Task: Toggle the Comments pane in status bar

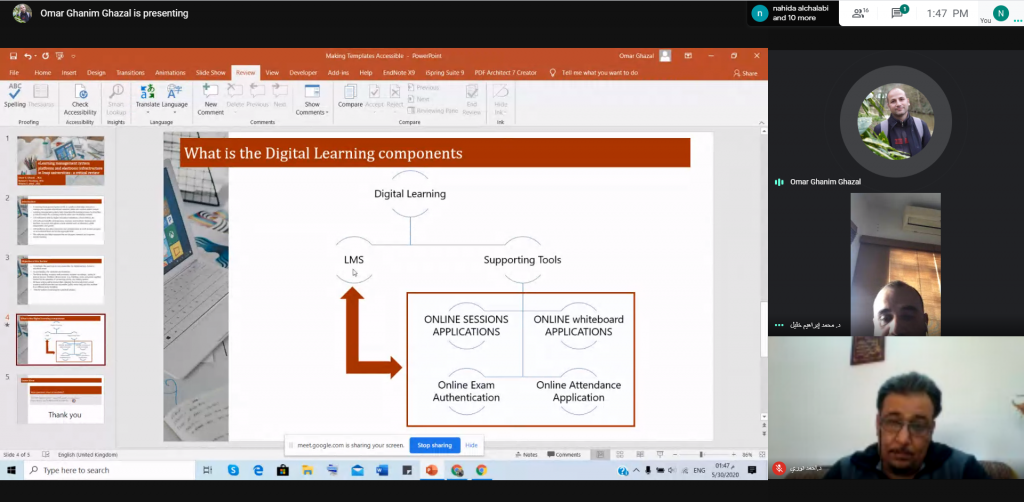Action: [563, 455]
